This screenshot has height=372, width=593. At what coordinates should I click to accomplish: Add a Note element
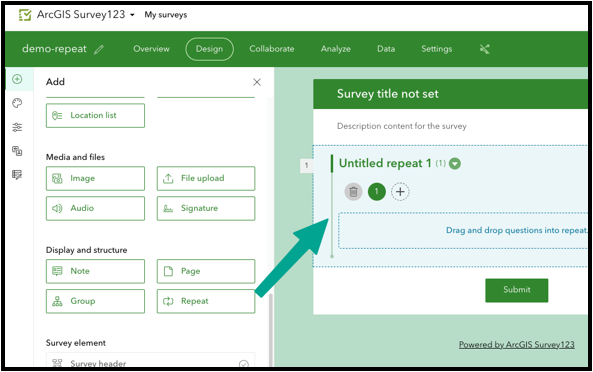click(95, 271)
